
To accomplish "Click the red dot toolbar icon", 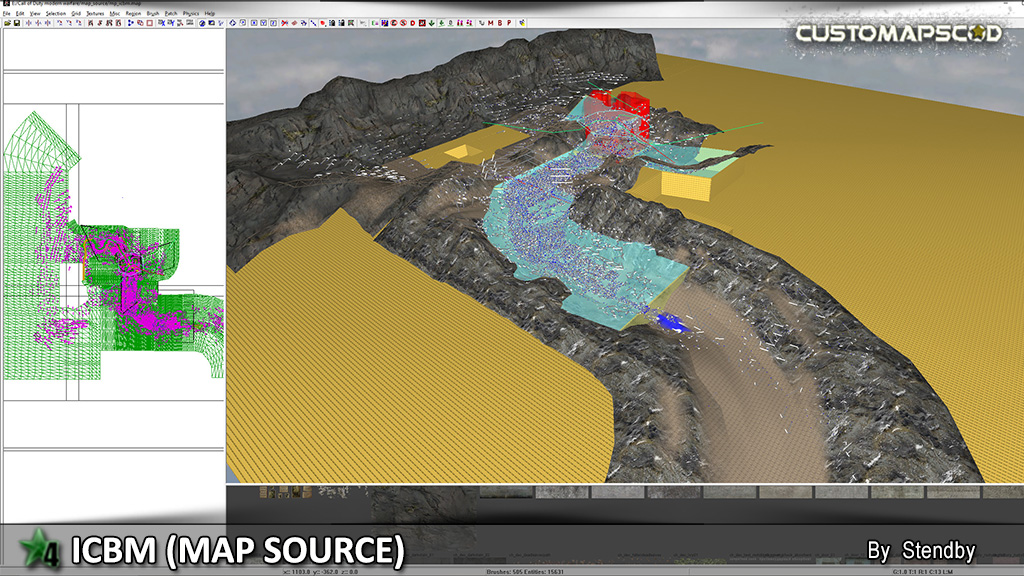I will pyautogui.click(x=323, y=23).
